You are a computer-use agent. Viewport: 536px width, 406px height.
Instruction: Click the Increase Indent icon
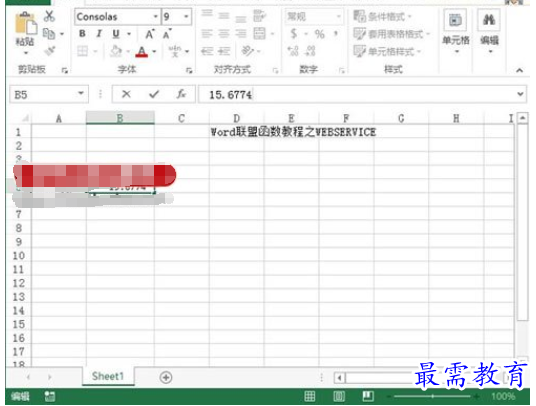click(x=224, y=51)
